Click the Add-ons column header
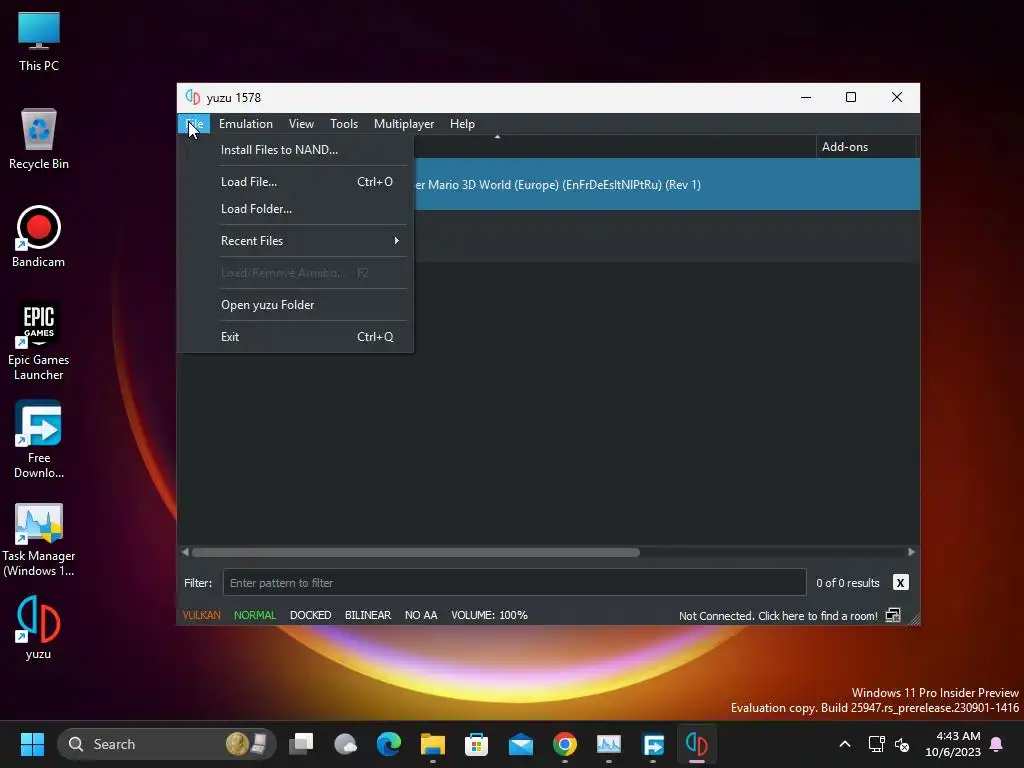 click(866, 147)
